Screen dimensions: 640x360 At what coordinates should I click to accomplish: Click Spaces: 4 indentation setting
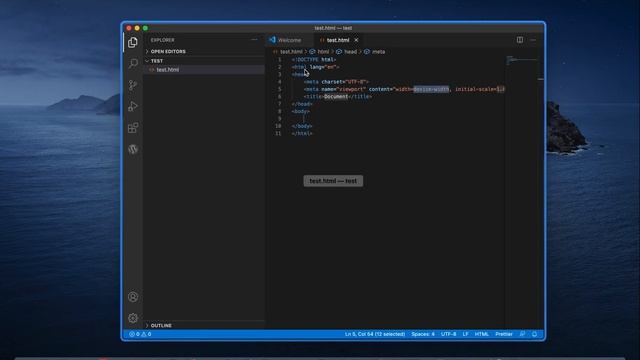click(x=423, y=334)
